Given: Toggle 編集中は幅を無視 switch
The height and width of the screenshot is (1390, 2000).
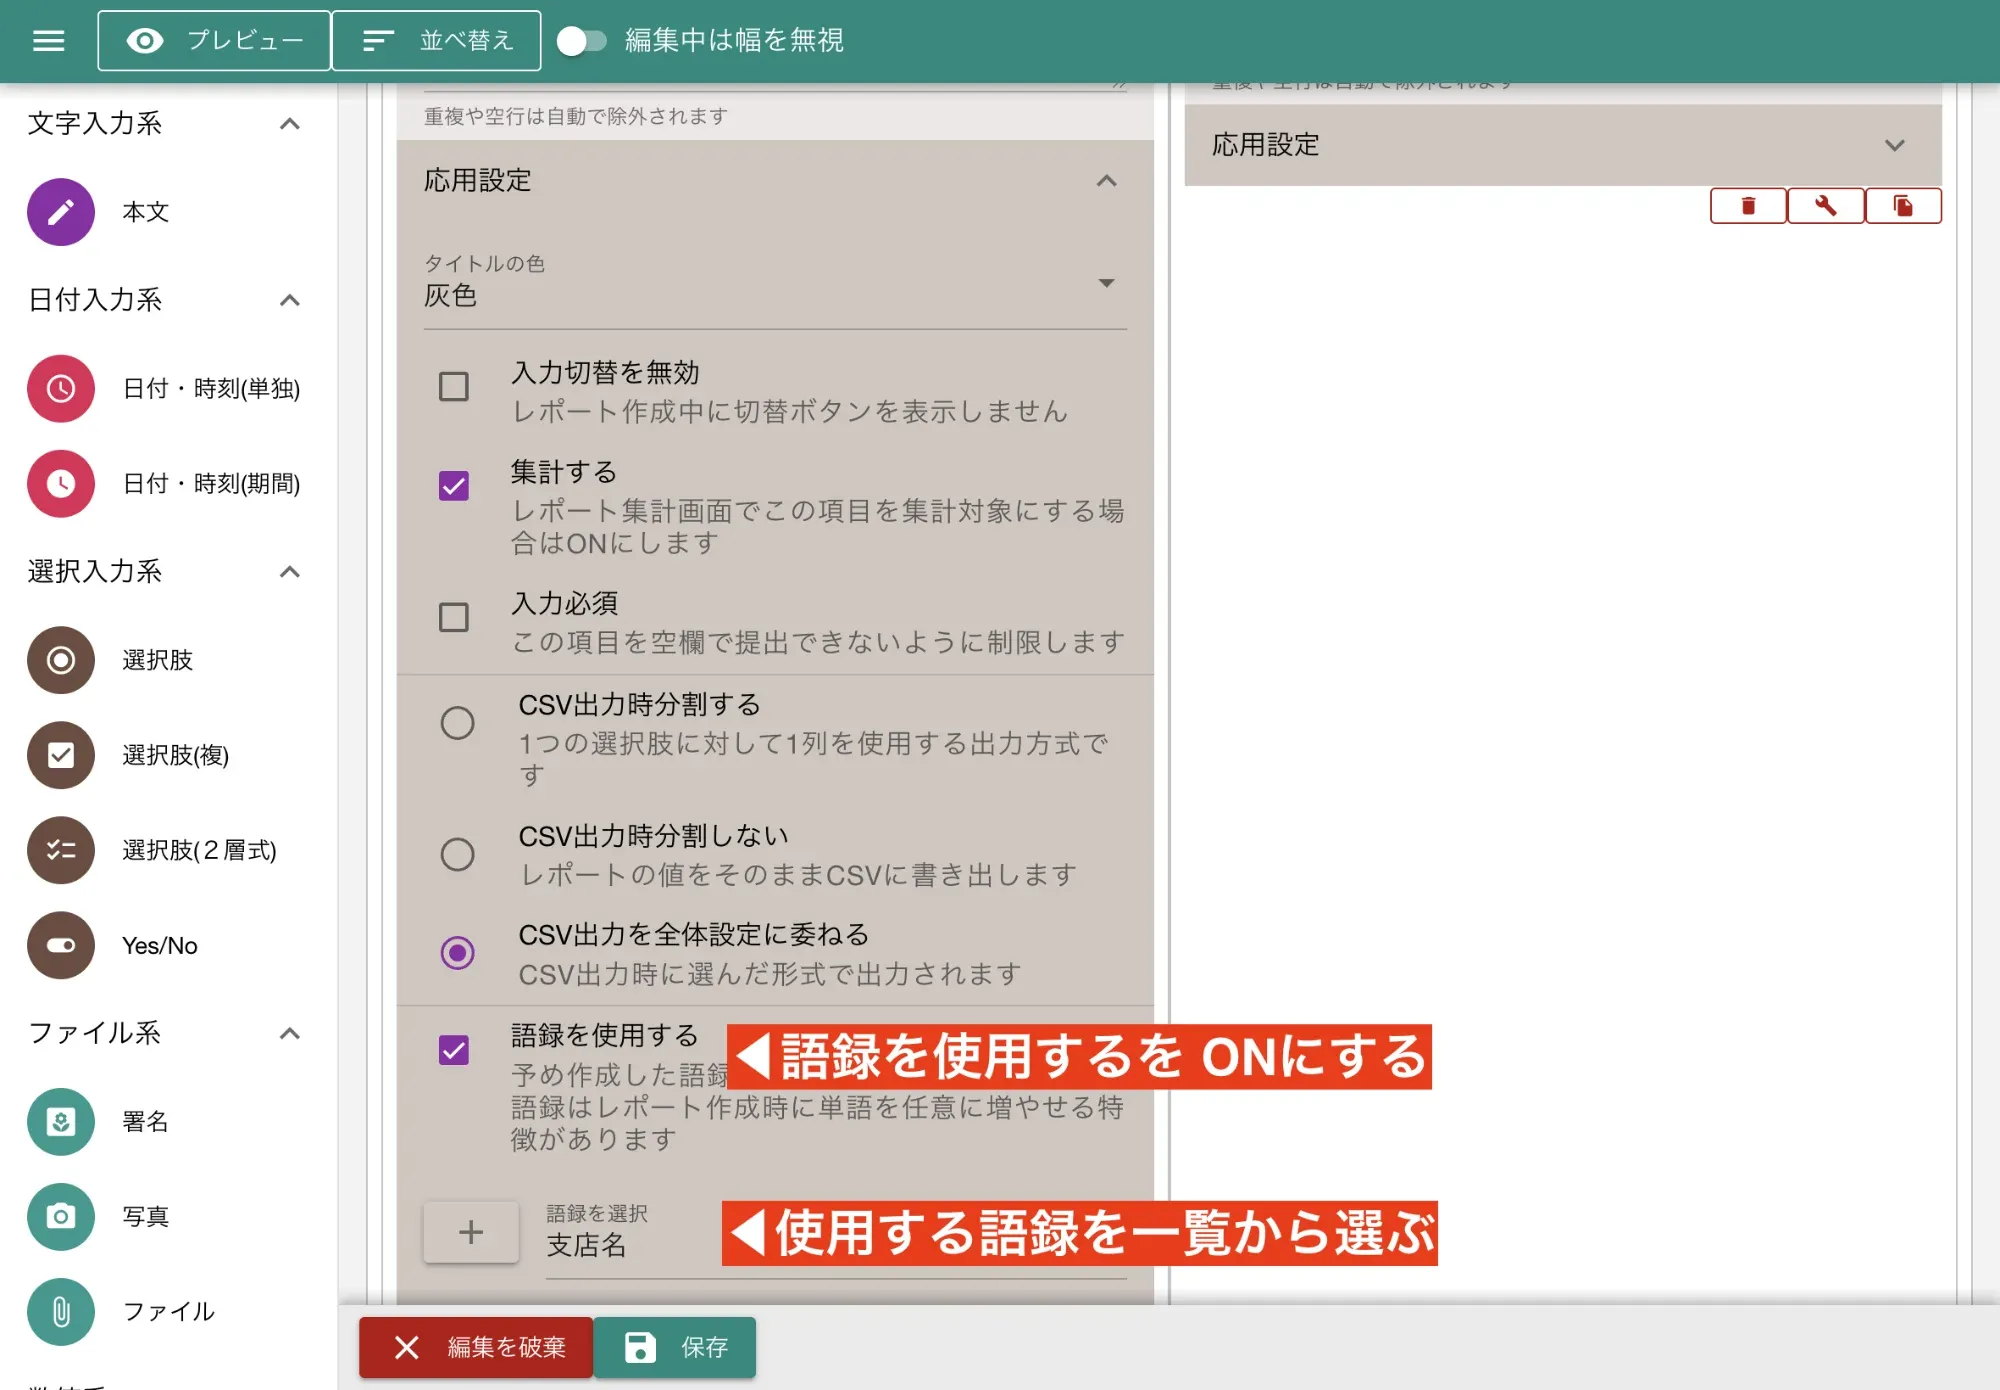Looking at the screenshot, I should [x=582, y=40].
